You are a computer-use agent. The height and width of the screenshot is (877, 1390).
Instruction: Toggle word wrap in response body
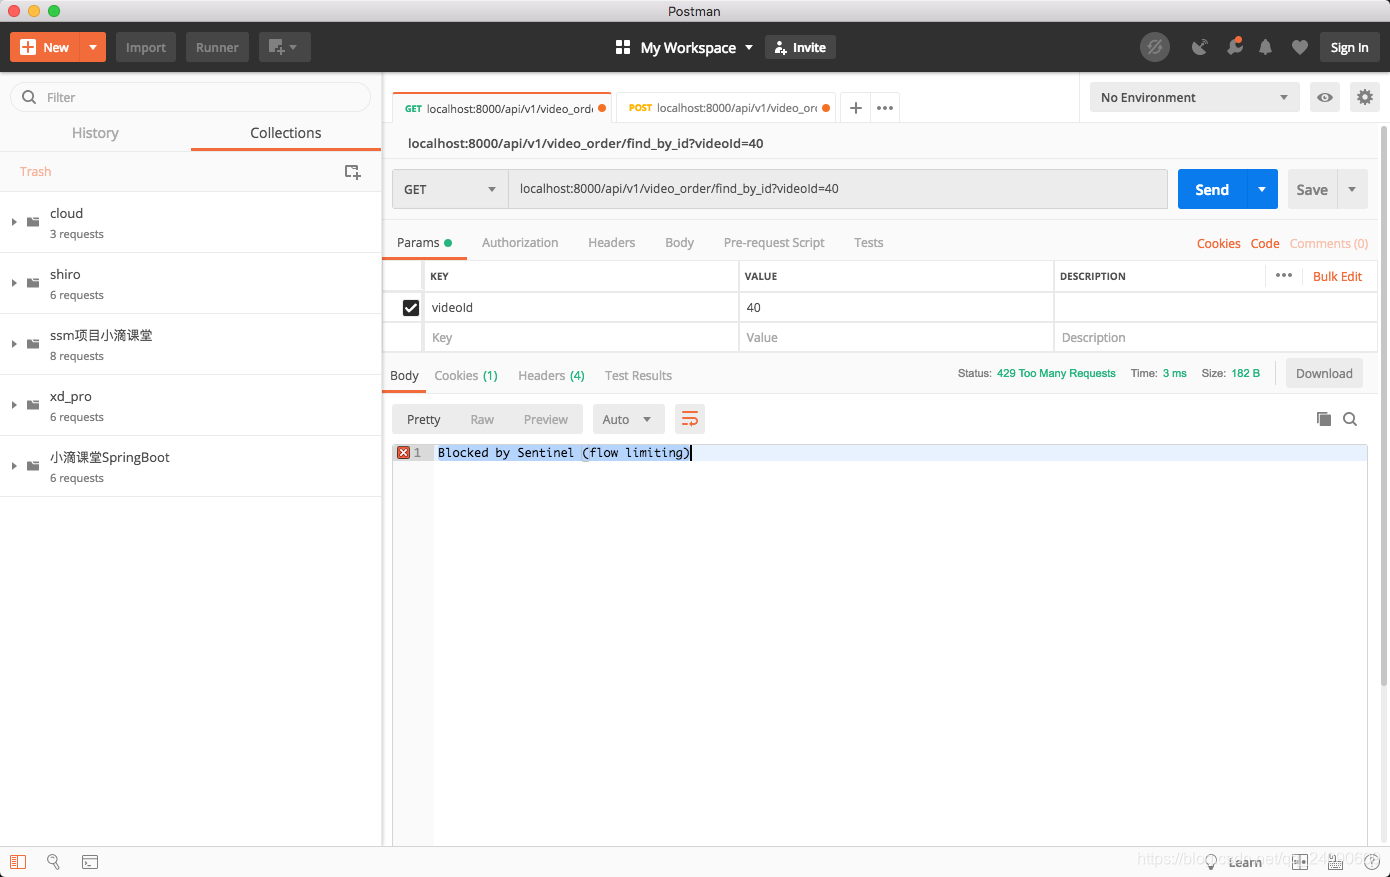pos(690,419)
